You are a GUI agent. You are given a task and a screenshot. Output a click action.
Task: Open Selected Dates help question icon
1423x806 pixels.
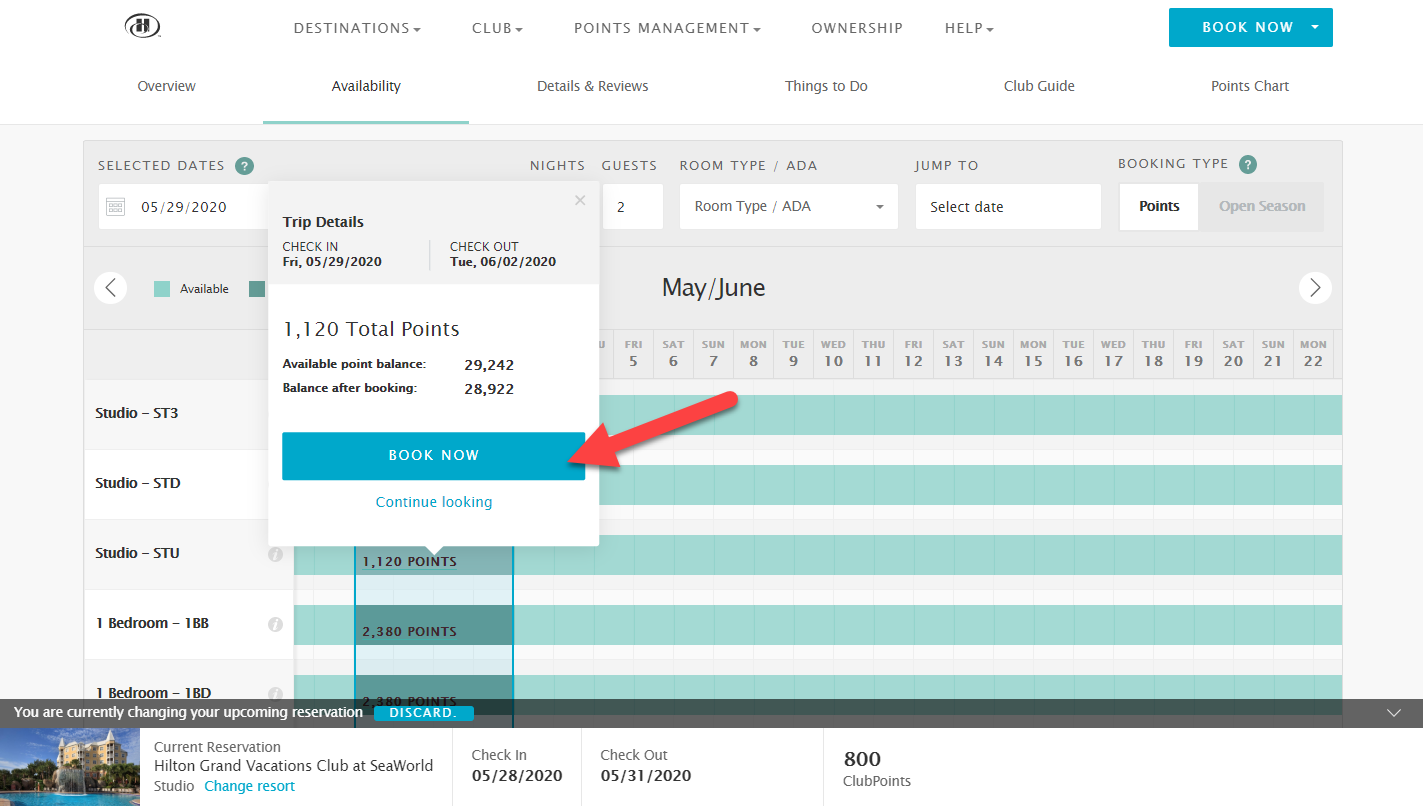244,166
